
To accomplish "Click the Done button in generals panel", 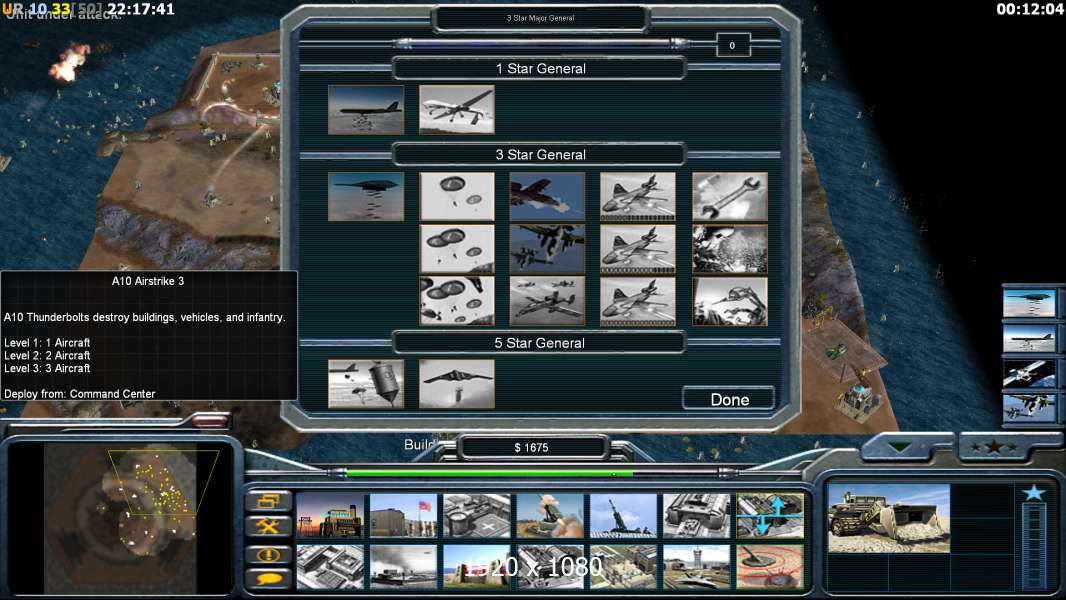I will [x=728, y=399].
